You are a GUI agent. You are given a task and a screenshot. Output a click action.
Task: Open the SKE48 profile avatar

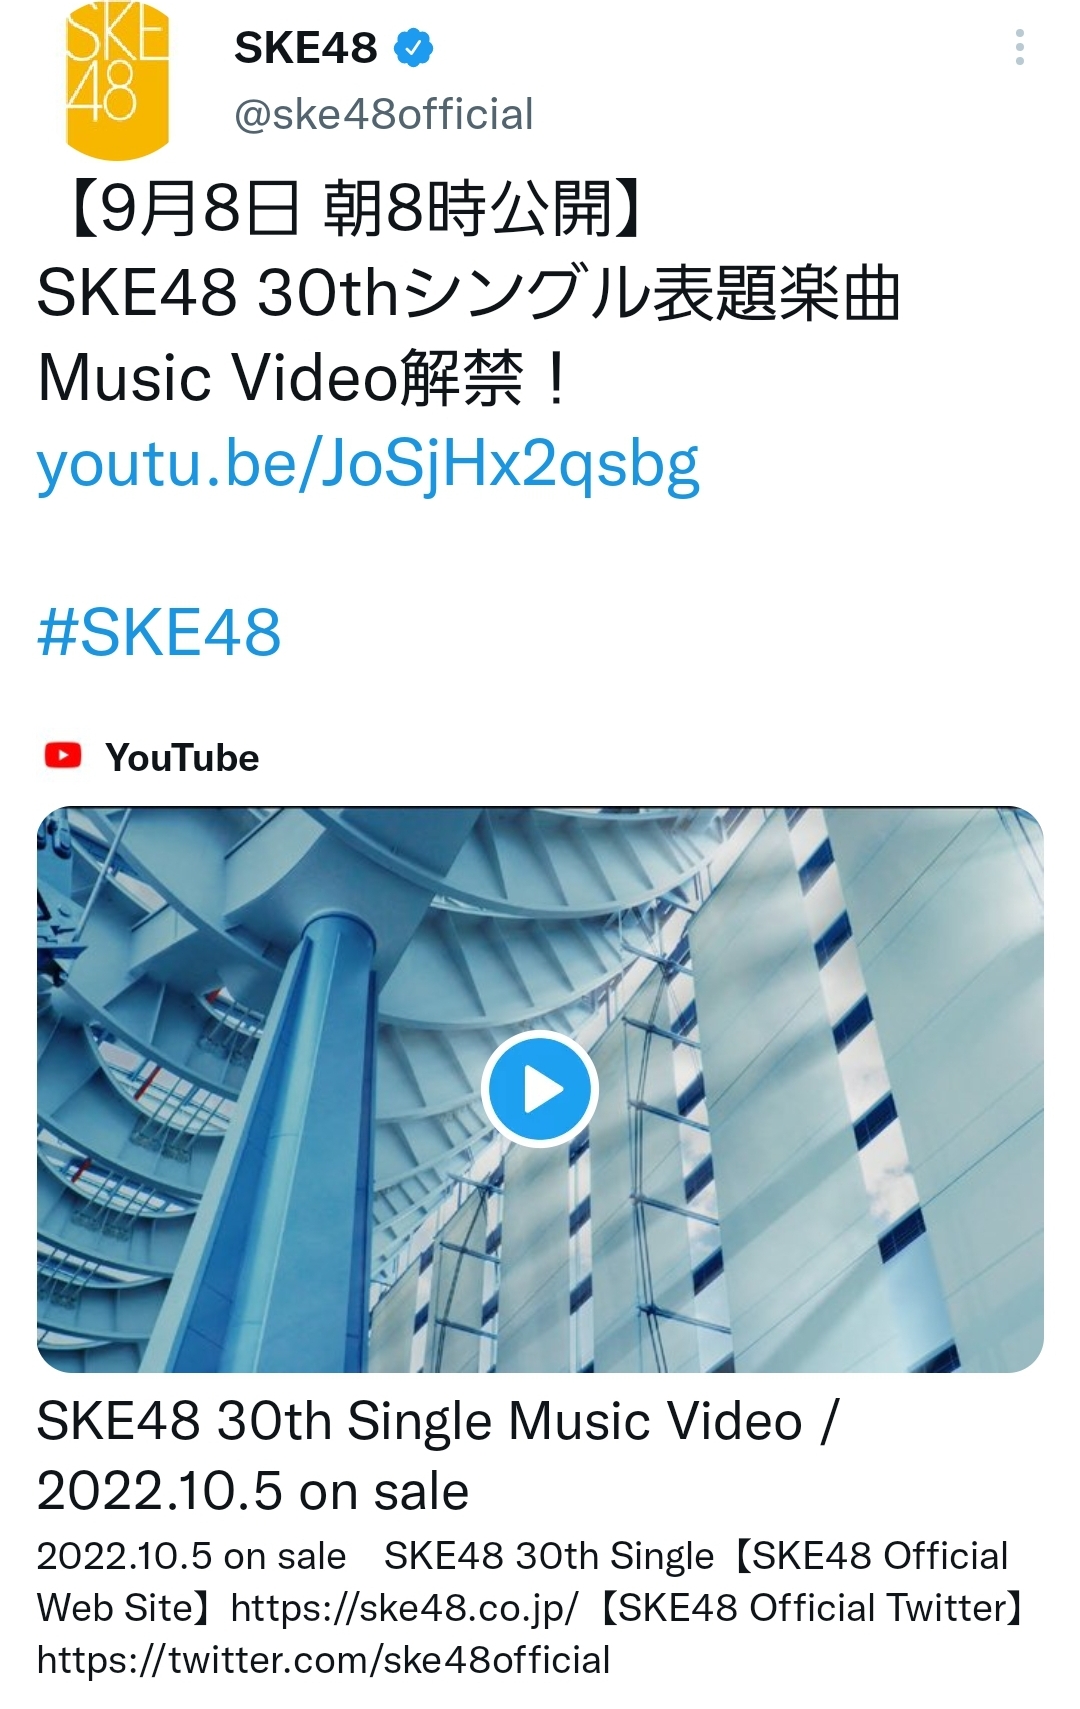coord(117,80)
